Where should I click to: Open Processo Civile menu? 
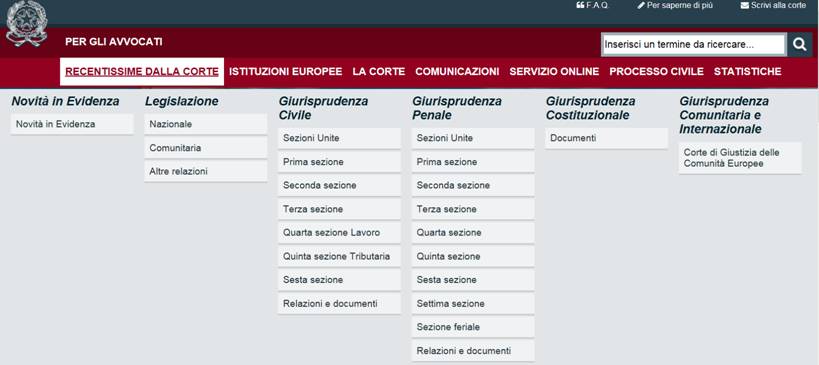(x=657, y=72)
